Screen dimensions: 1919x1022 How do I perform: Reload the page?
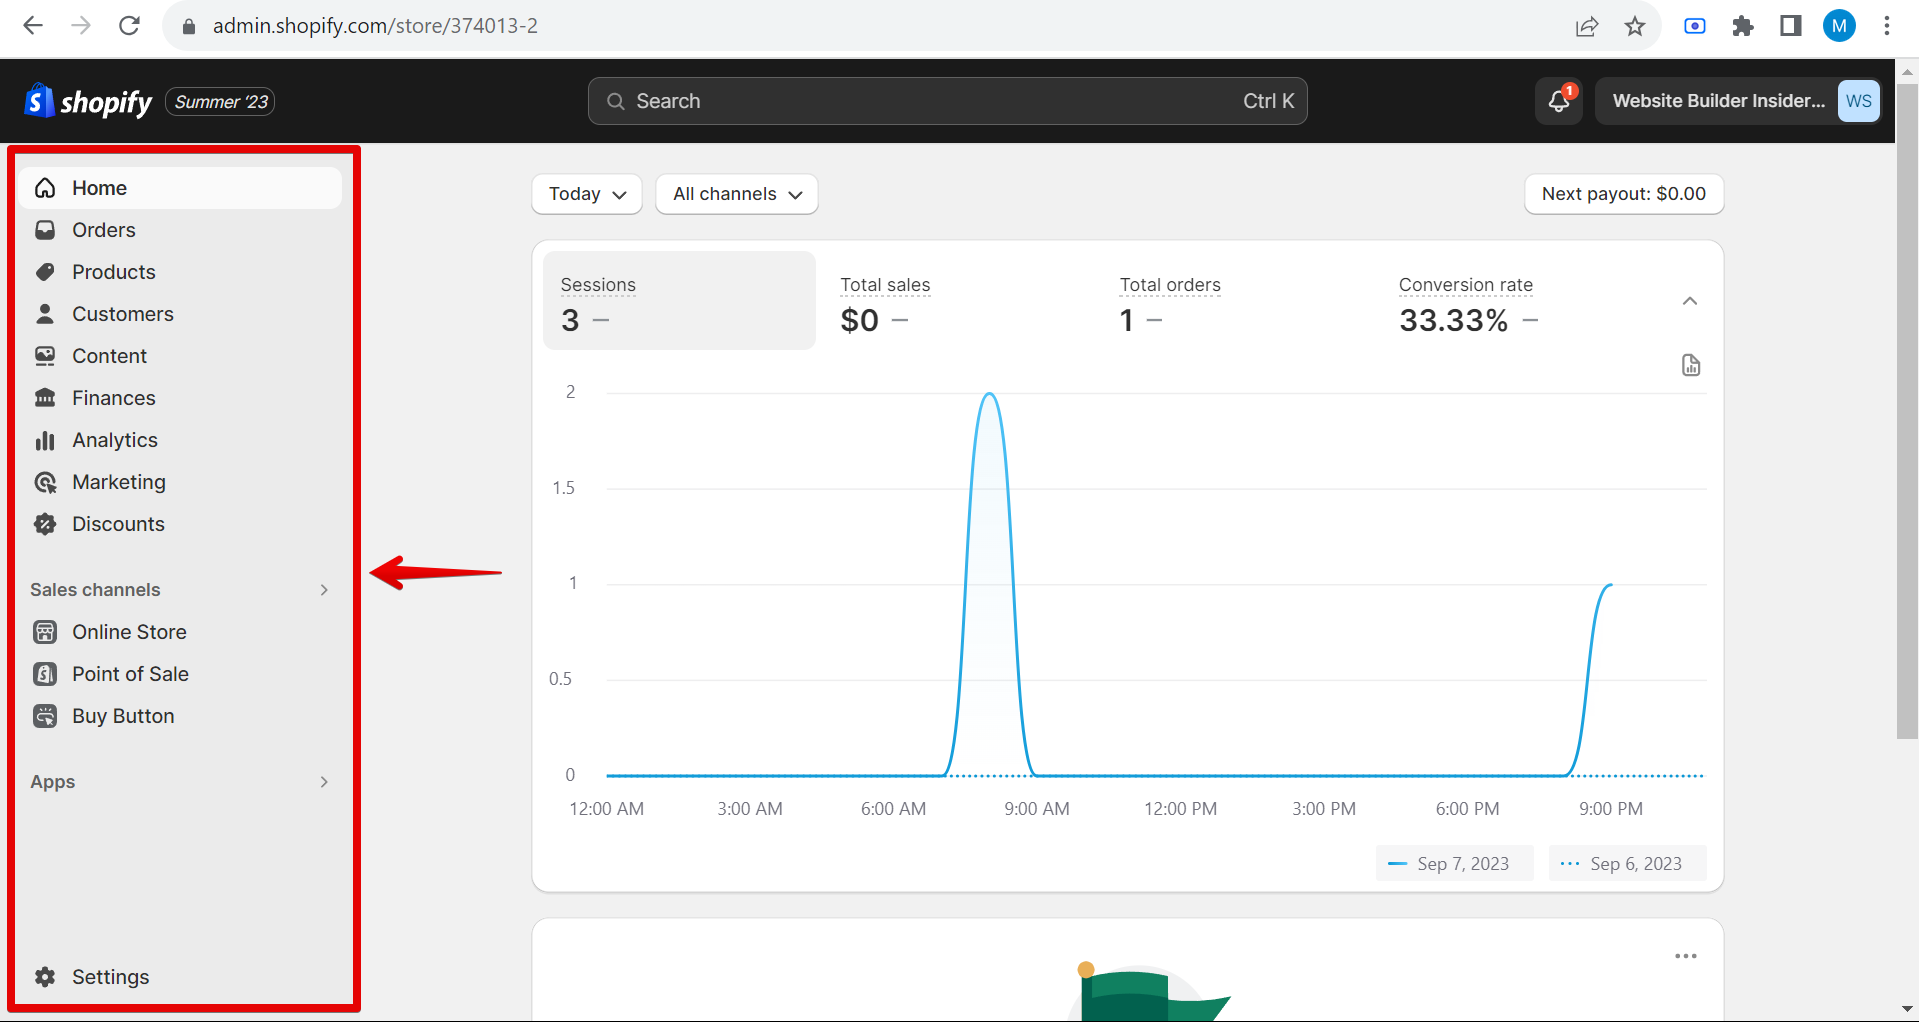(129, 26)
